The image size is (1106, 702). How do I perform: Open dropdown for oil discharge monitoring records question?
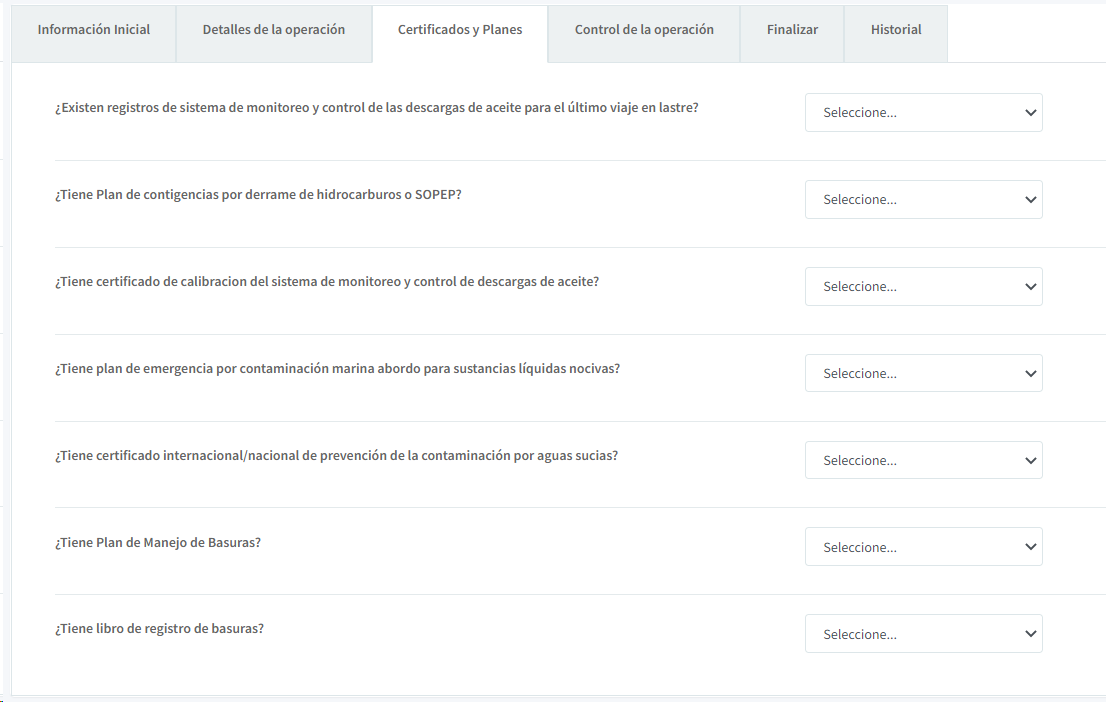point(923,113)
